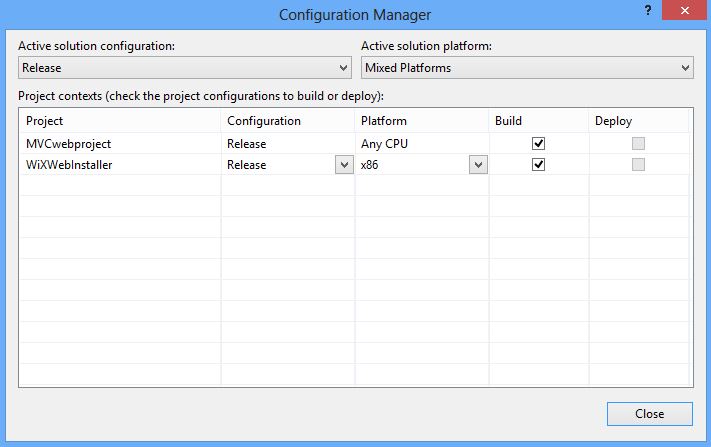The height and width of the screenshot is (447, 711).
Task: Click the Project column header
Action: pos(120,121)
